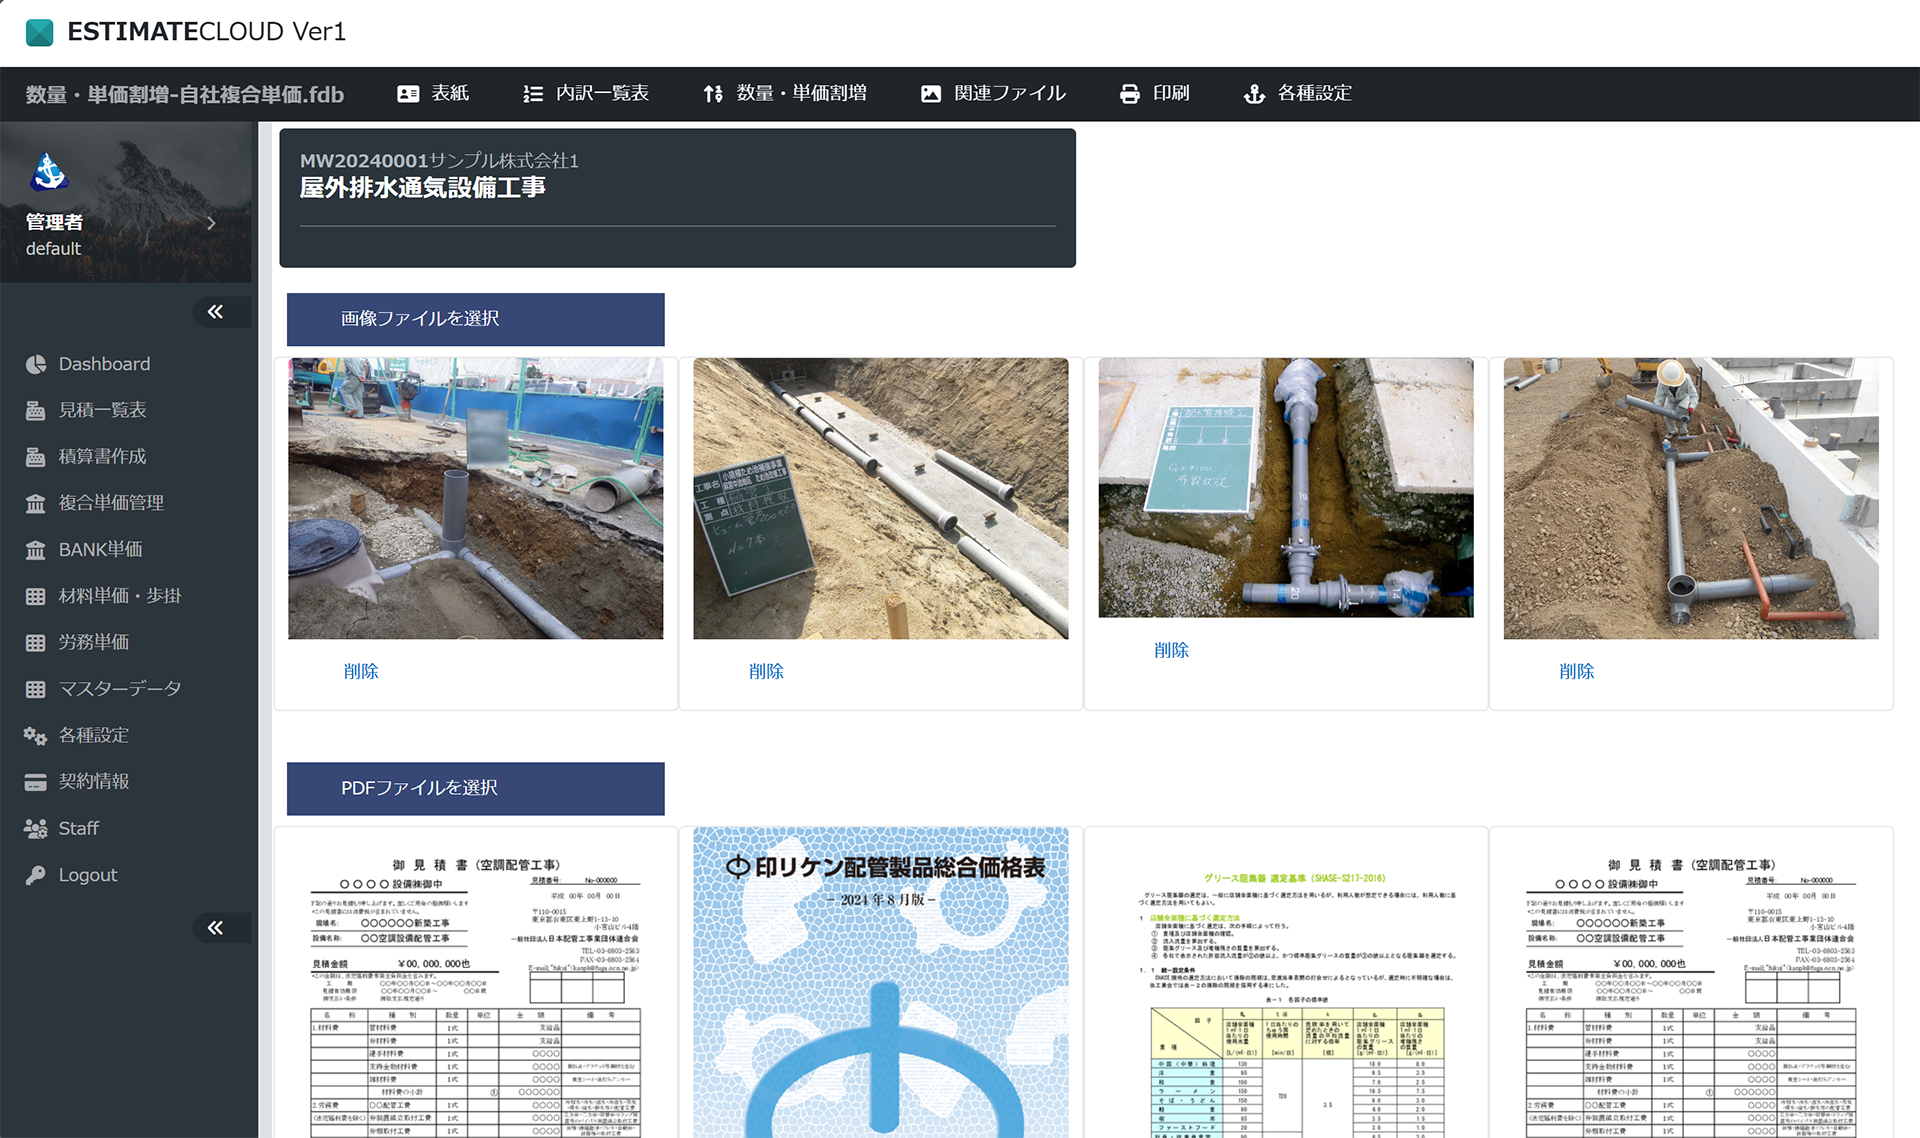
Task: Click the BANK単価 bank icon
Action: pos(36,550)
